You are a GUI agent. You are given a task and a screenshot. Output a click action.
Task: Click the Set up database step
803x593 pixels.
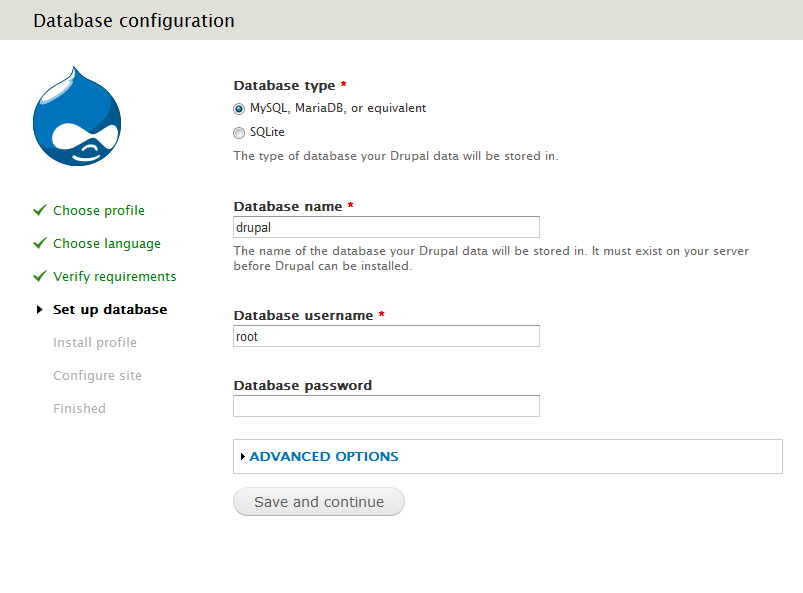(x=110, y=309)
